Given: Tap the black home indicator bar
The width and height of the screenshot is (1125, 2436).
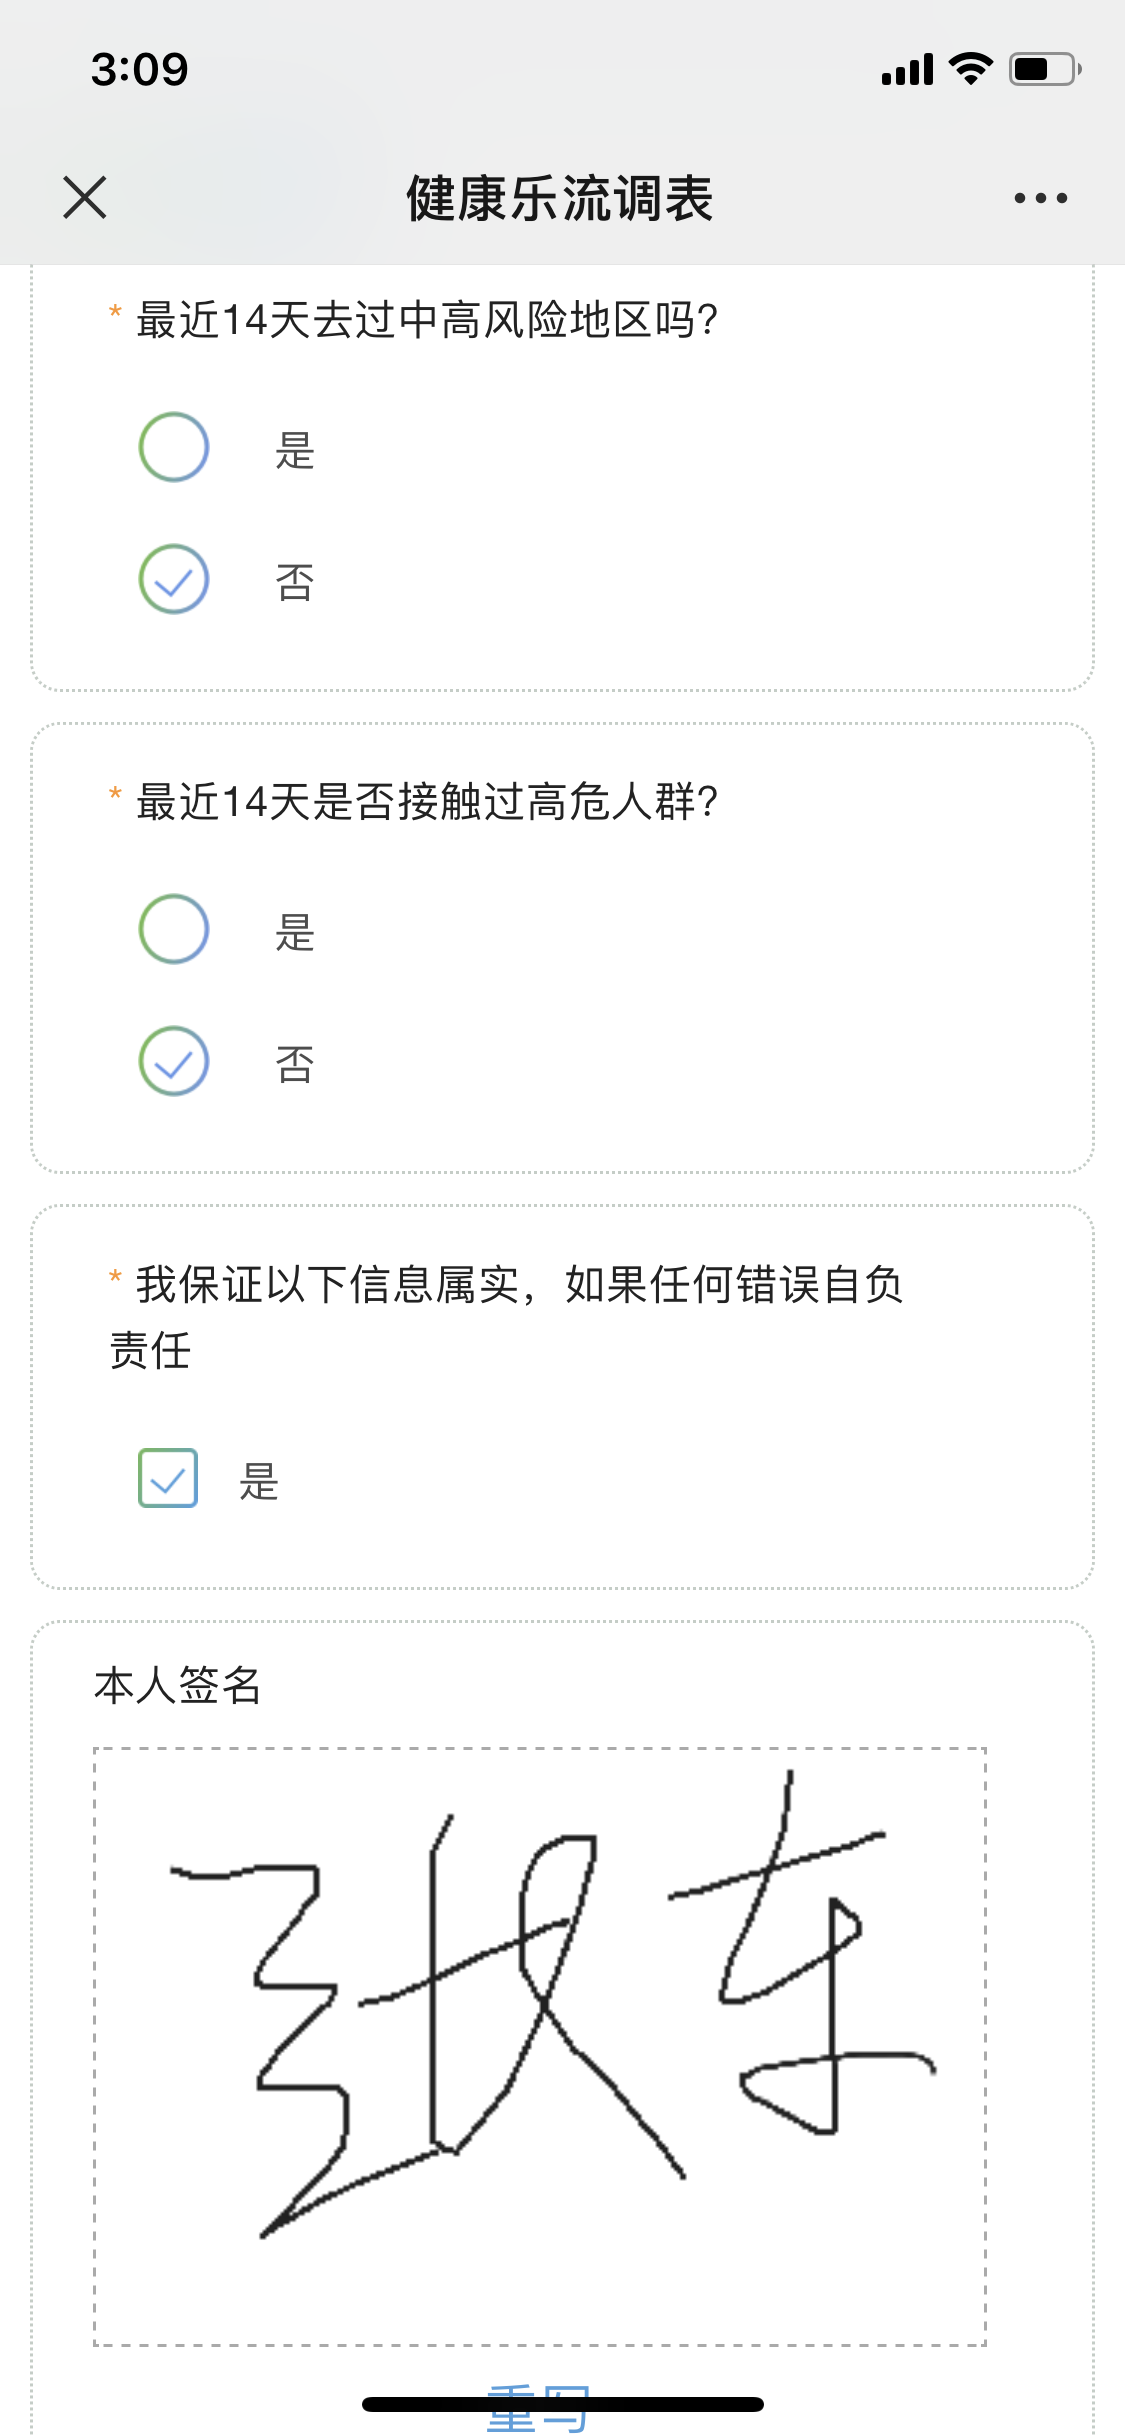Looking at the screenshot, I should point(563,2404).
